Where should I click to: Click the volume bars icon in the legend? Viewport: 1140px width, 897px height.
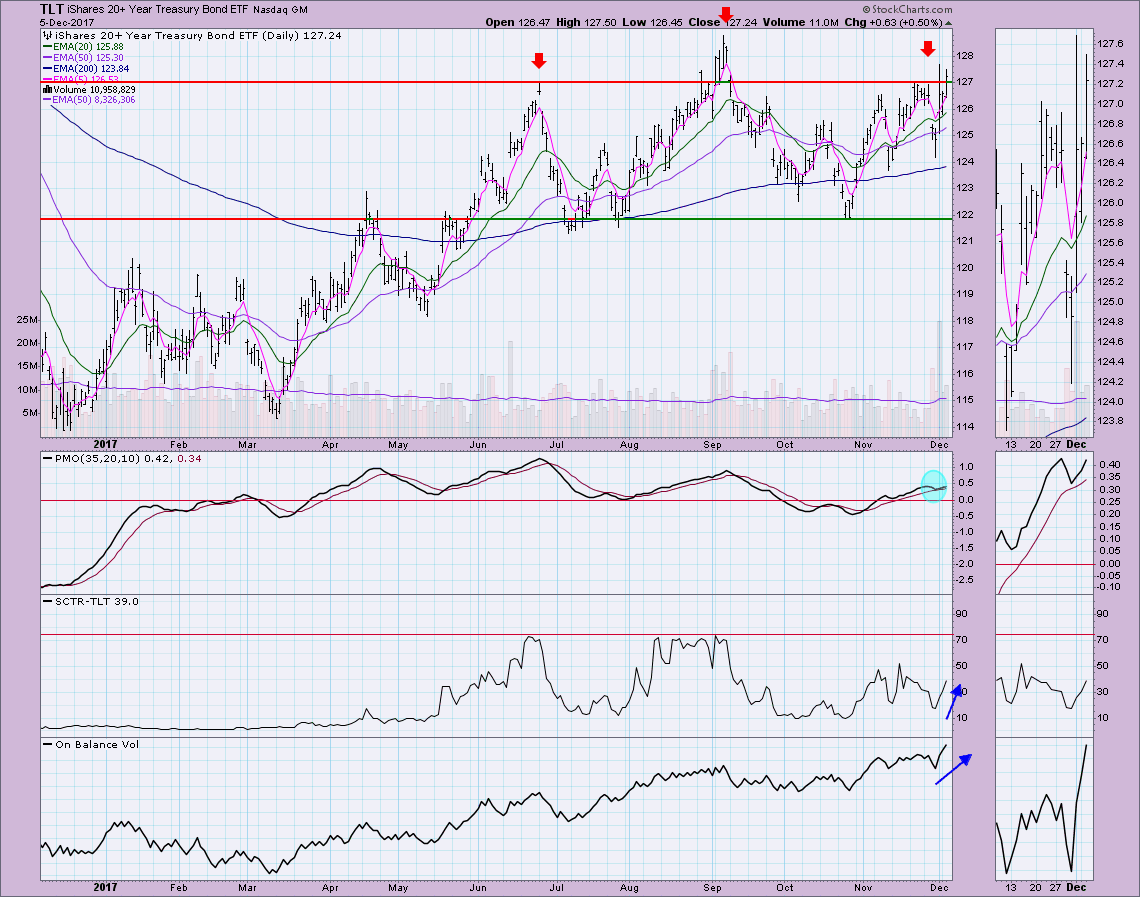(x=47, y=89)
